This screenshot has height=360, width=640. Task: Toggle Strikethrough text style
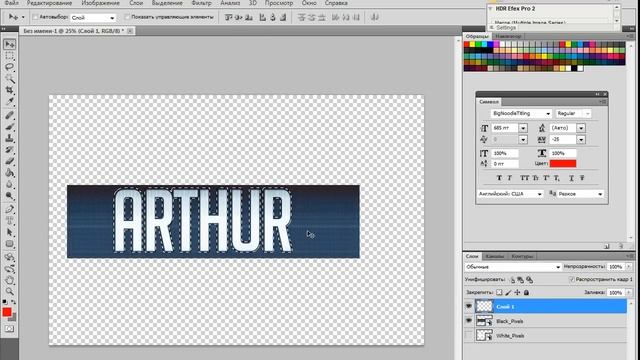[582, 178]
